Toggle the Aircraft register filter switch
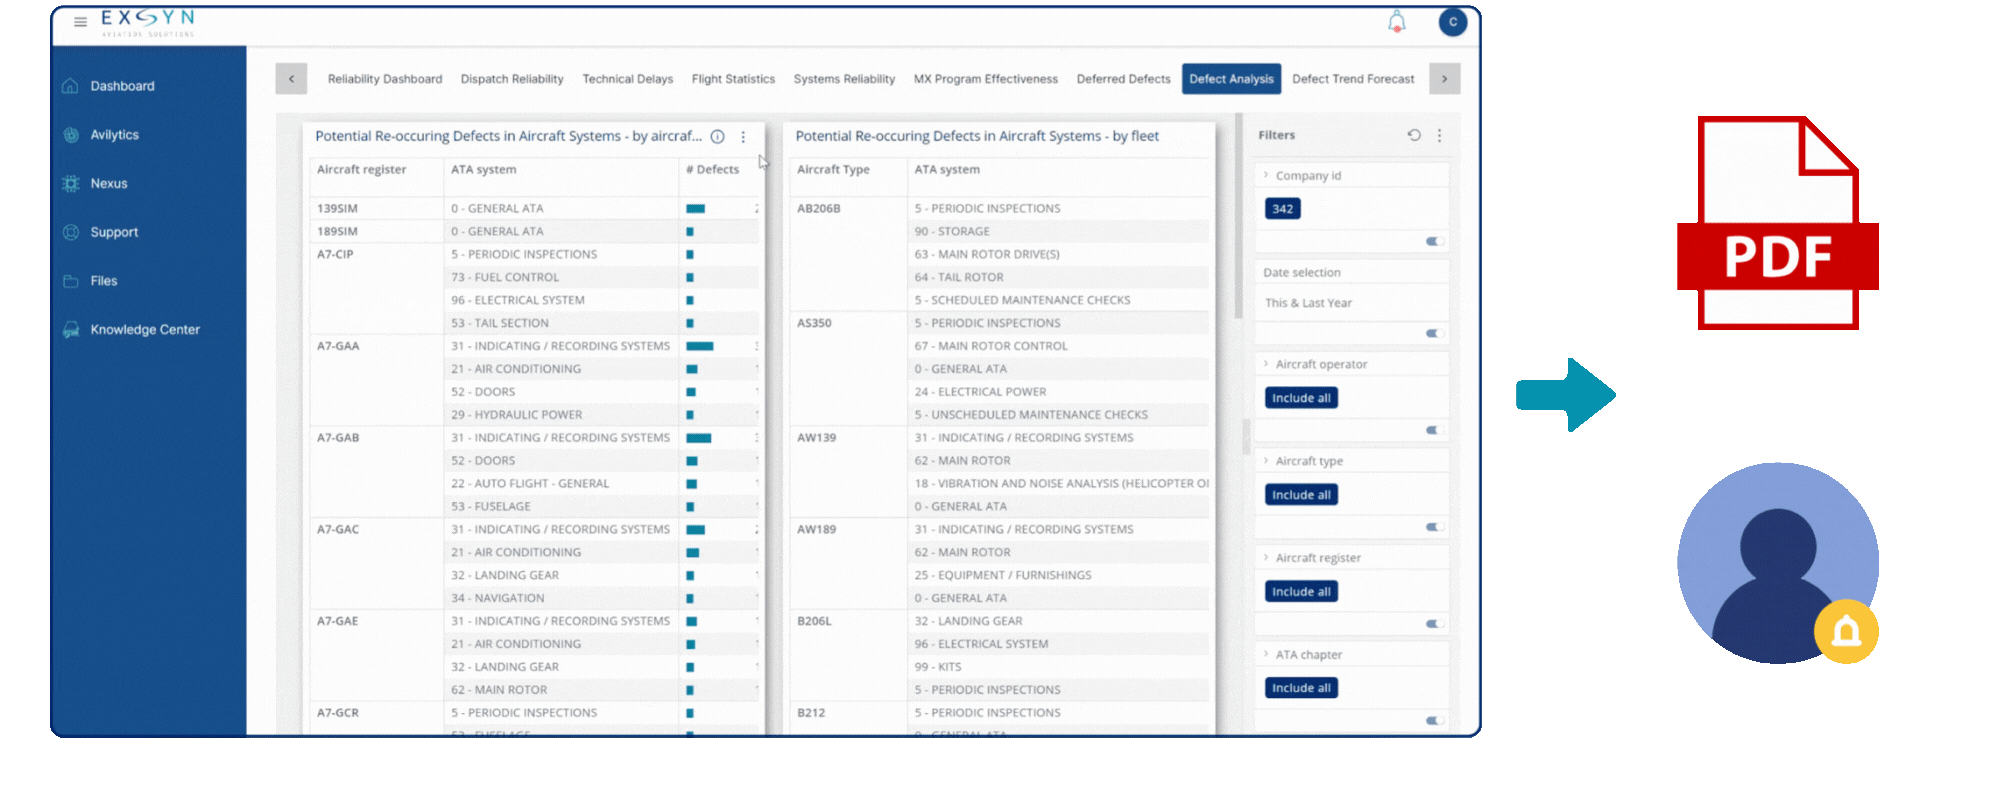Screen dimensions: 2011x790 [x=1434, y=624]
